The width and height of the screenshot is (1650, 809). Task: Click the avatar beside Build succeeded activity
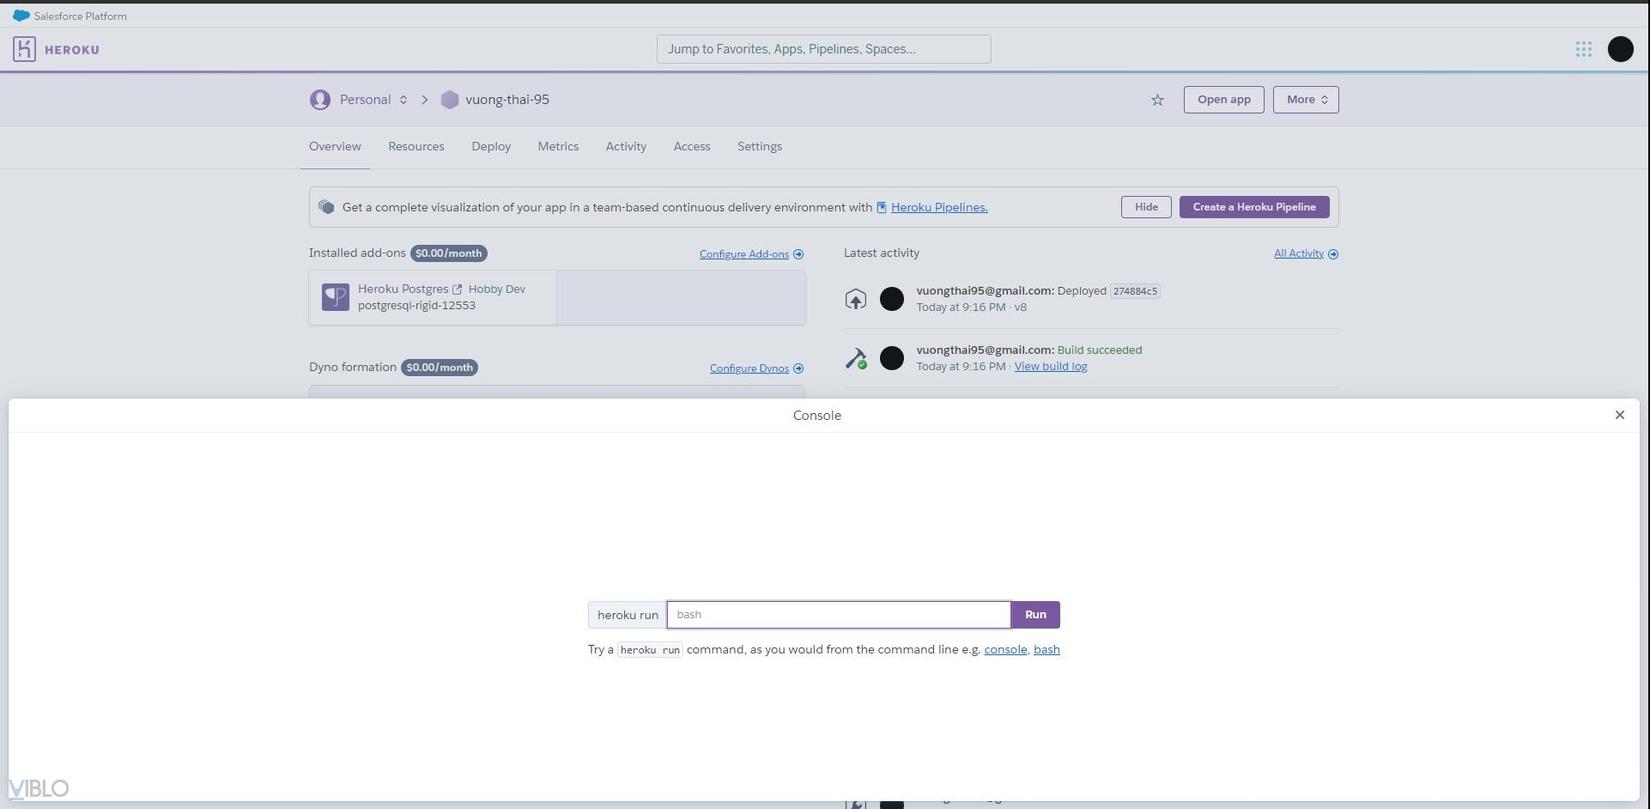(891, 358)
